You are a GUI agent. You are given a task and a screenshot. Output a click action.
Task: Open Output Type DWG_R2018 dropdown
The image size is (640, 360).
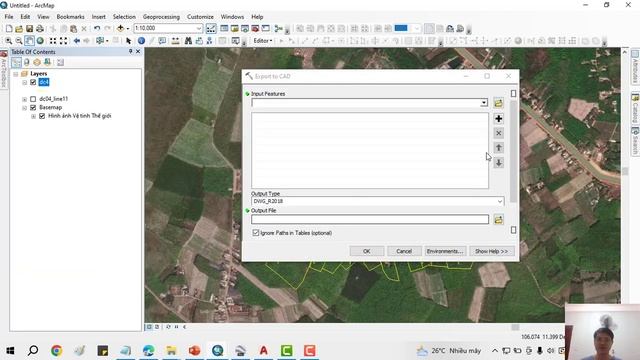pyautogui.click(x=500, y=201)
